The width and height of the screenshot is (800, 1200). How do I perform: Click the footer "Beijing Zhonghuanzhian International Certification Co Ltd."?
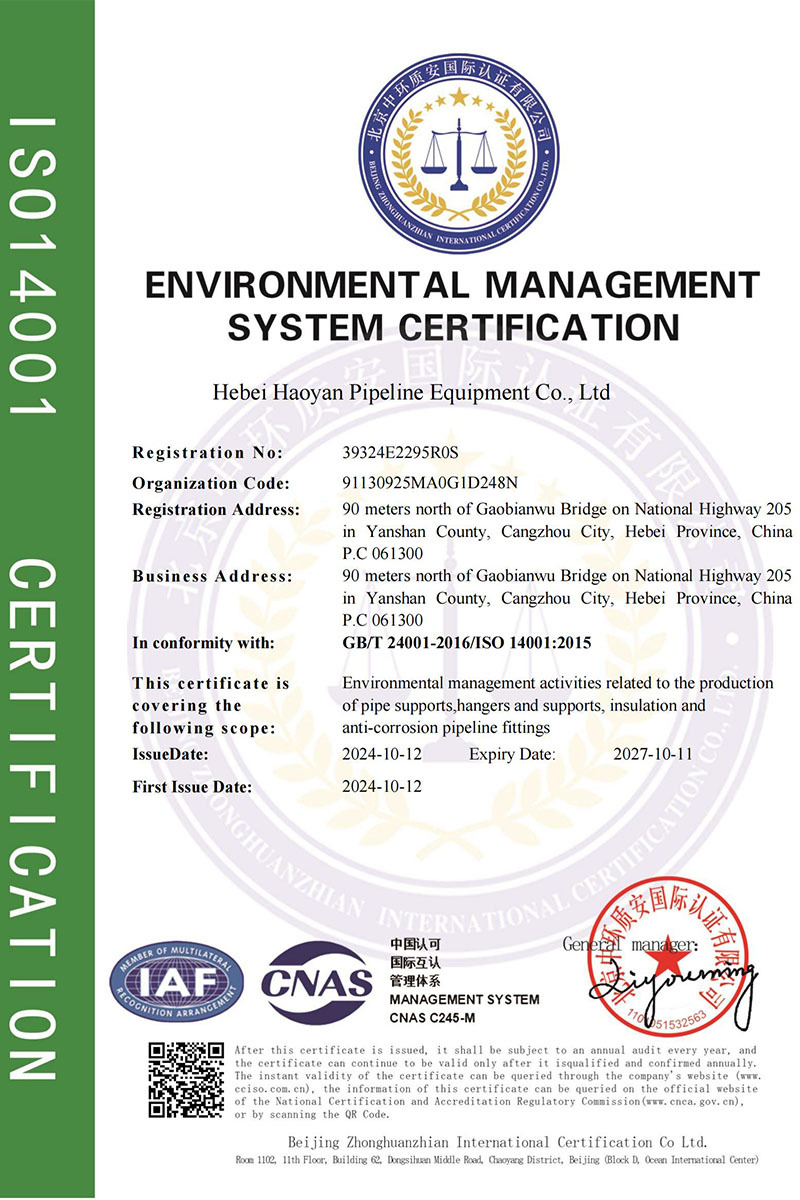[497, 1141]
